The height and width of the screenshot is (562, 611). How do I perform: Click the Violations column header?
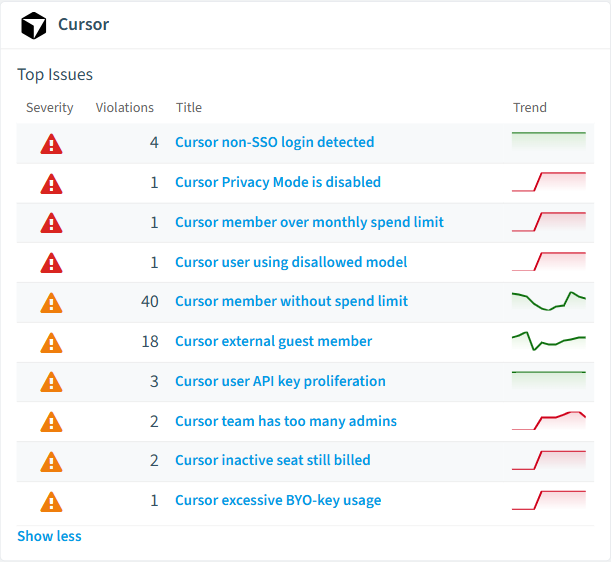(125, 108)
